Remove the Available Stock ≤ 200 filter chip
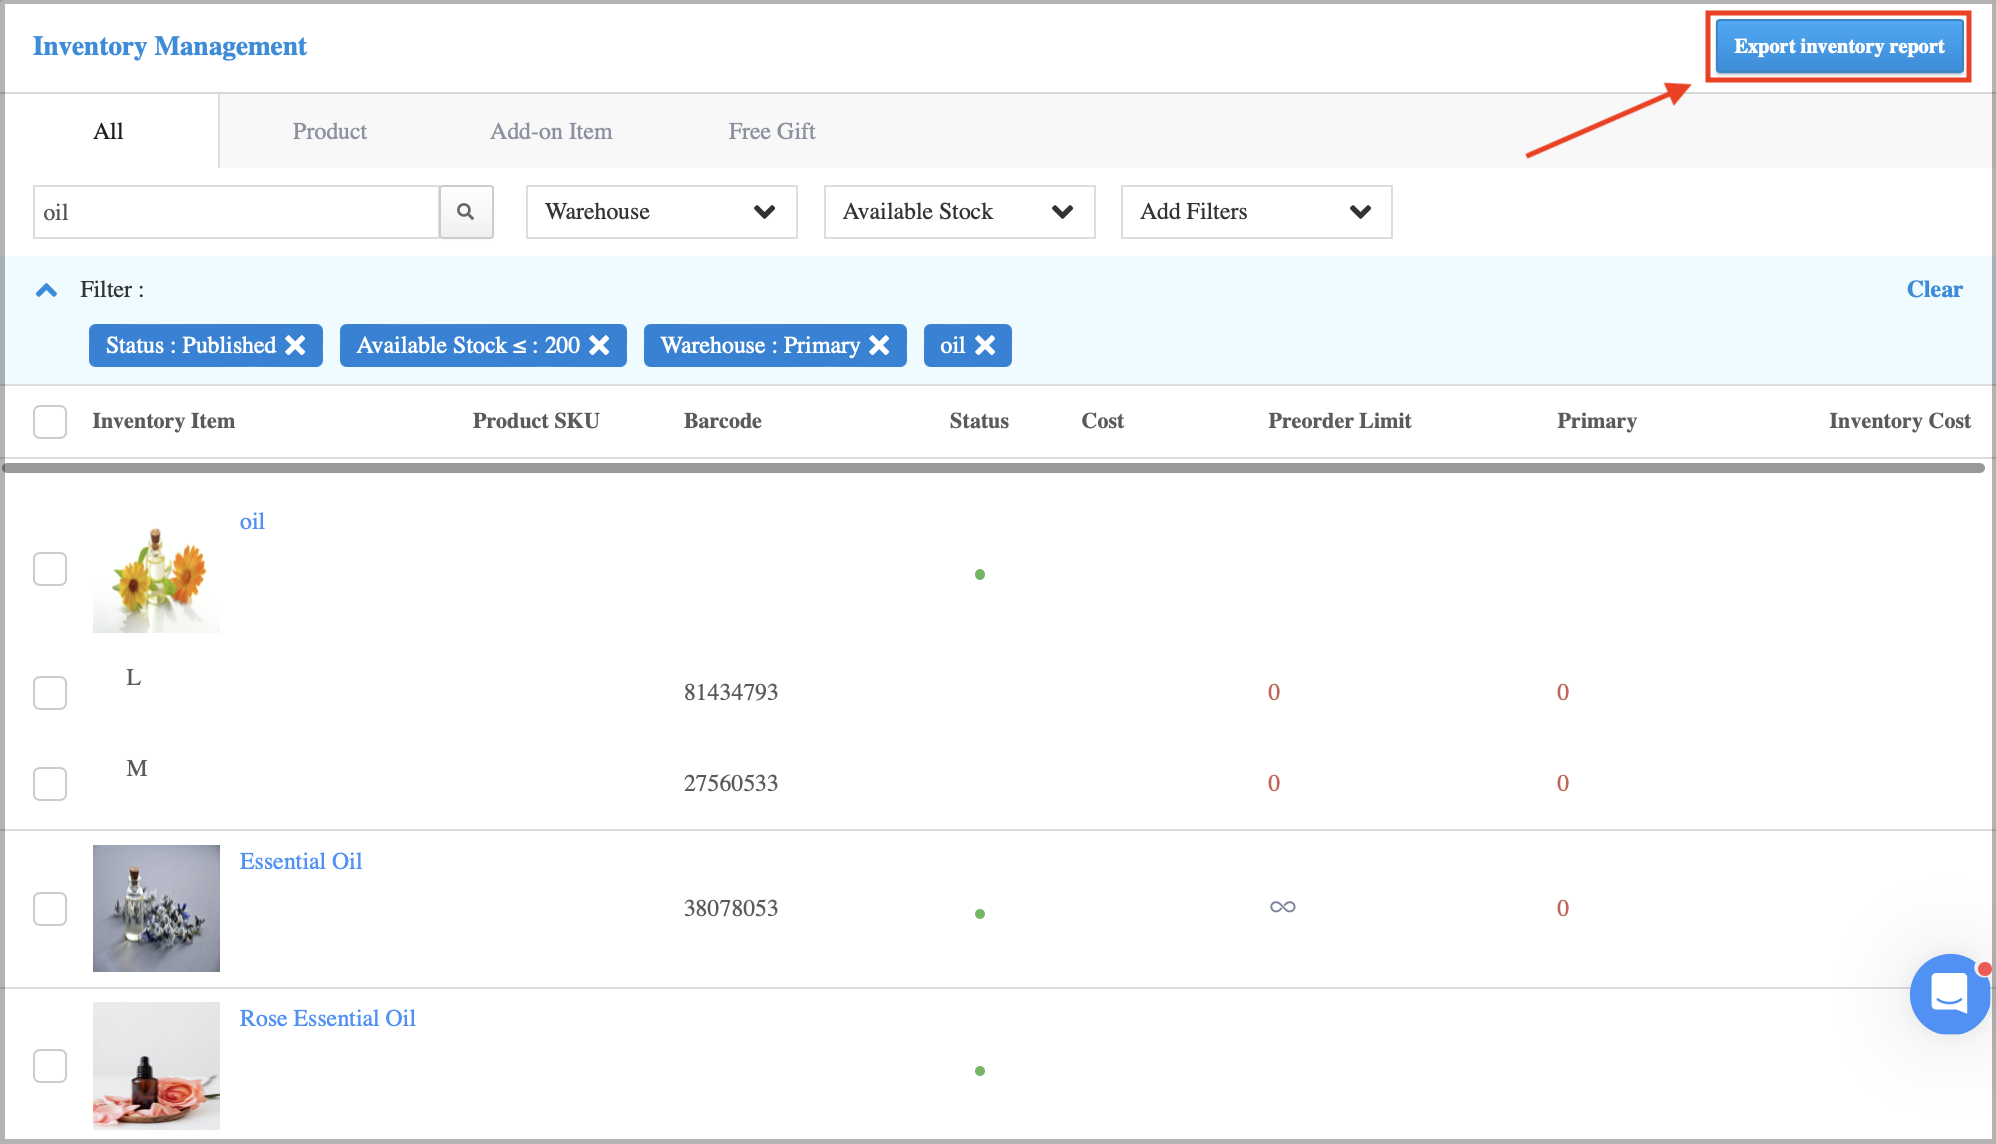The image size is (1996, 1144). click(x=599, y=345)
